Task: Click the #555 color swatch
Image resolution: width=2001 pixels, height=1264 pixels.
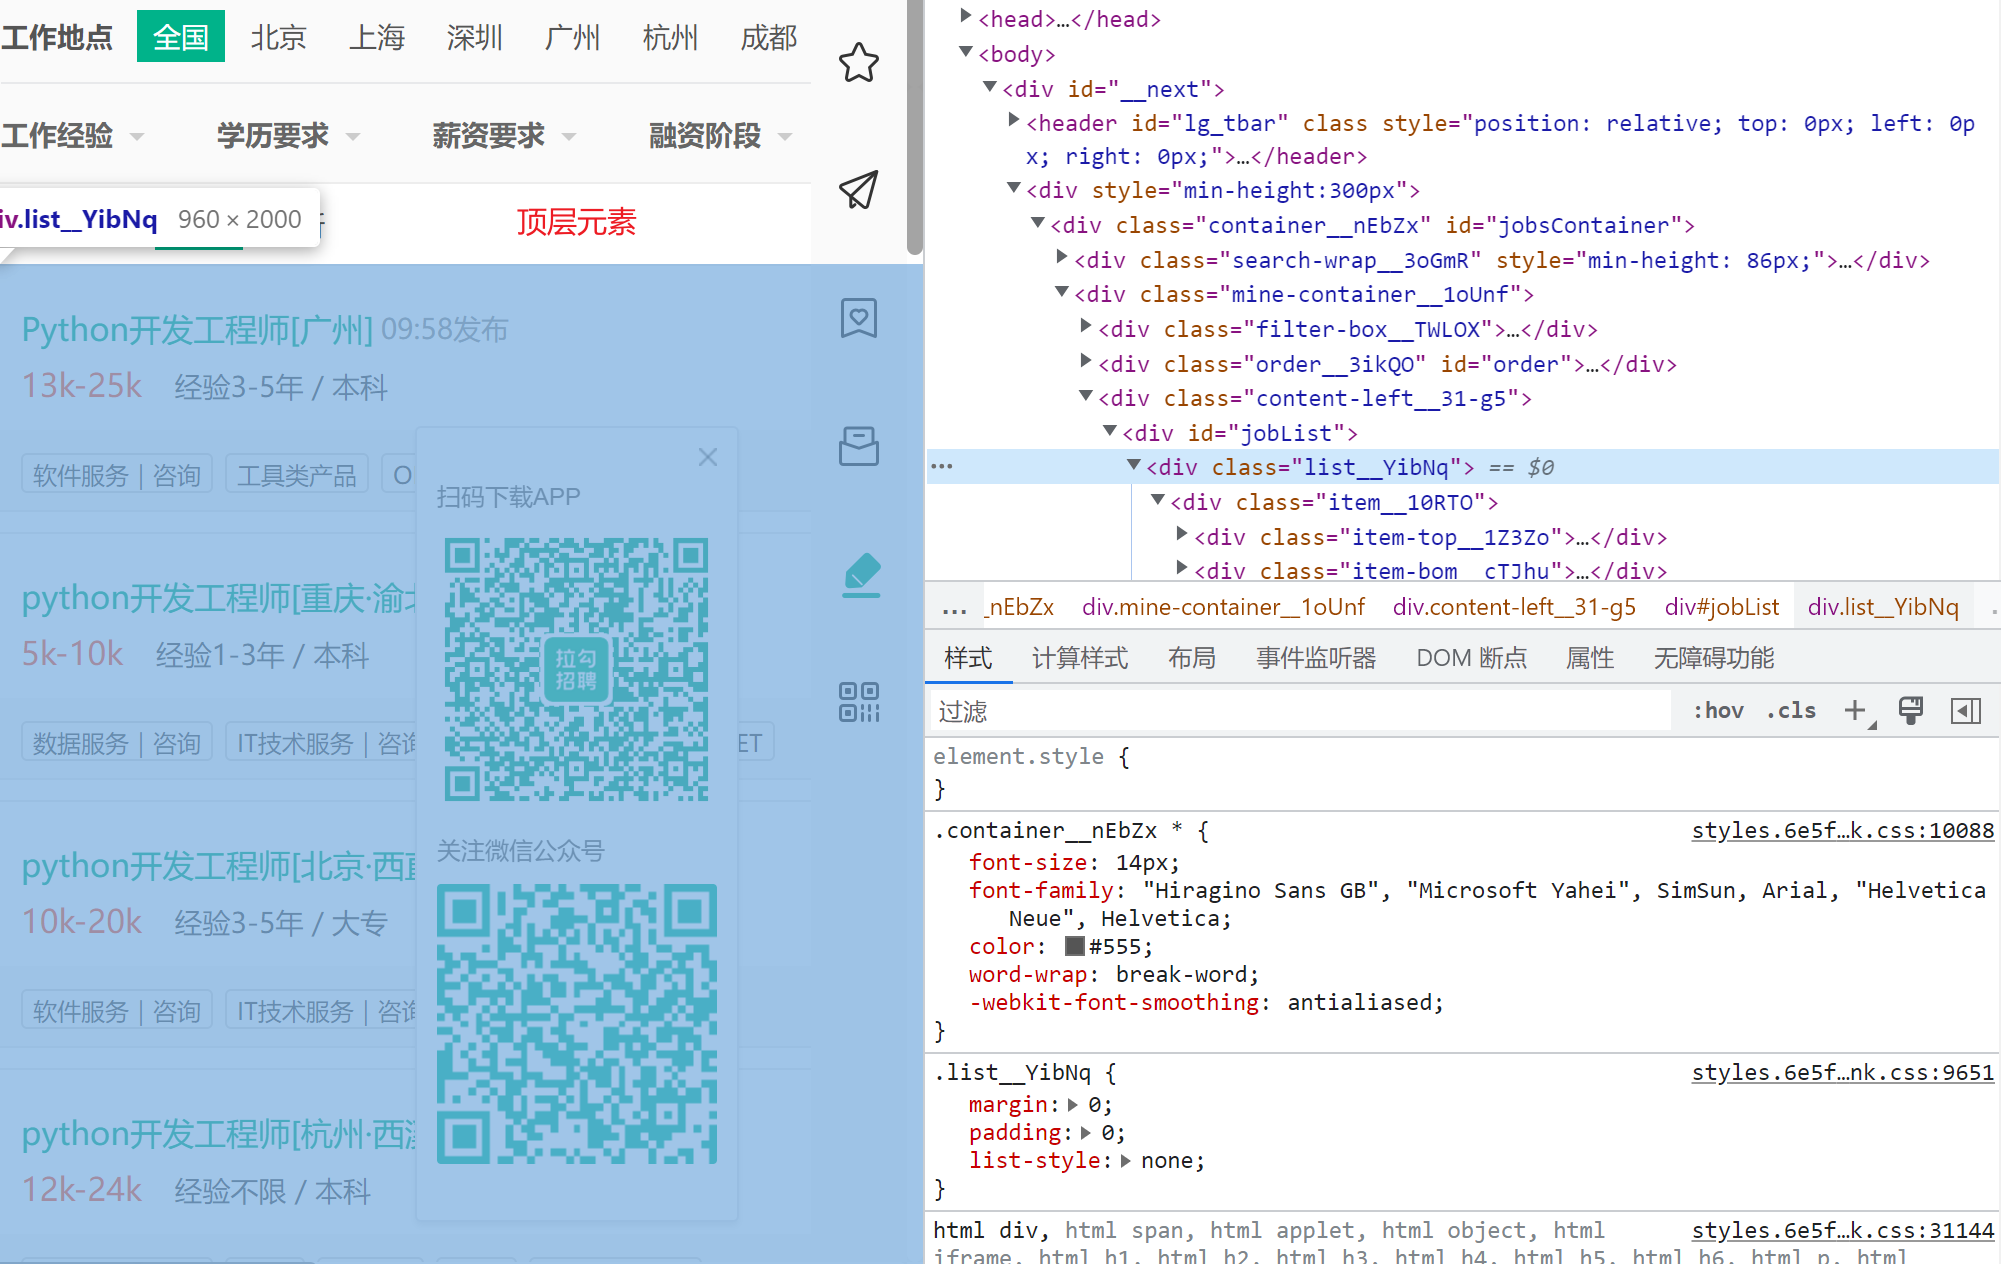Action: (x=1075, y=947)
